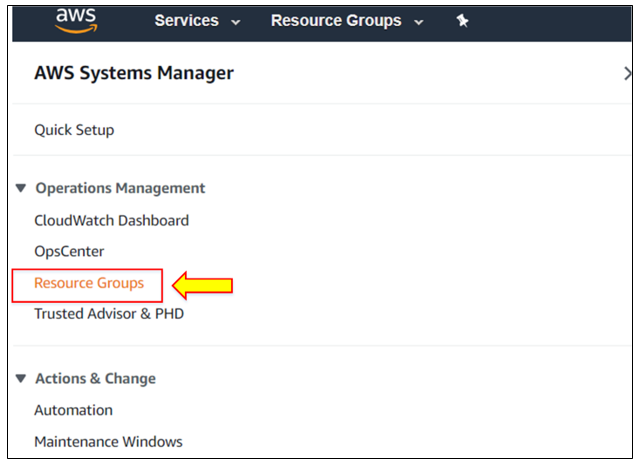This screenshot has width=641, height=467.
Task: Open Automation in Actions & Change
Action: [74, 410]
